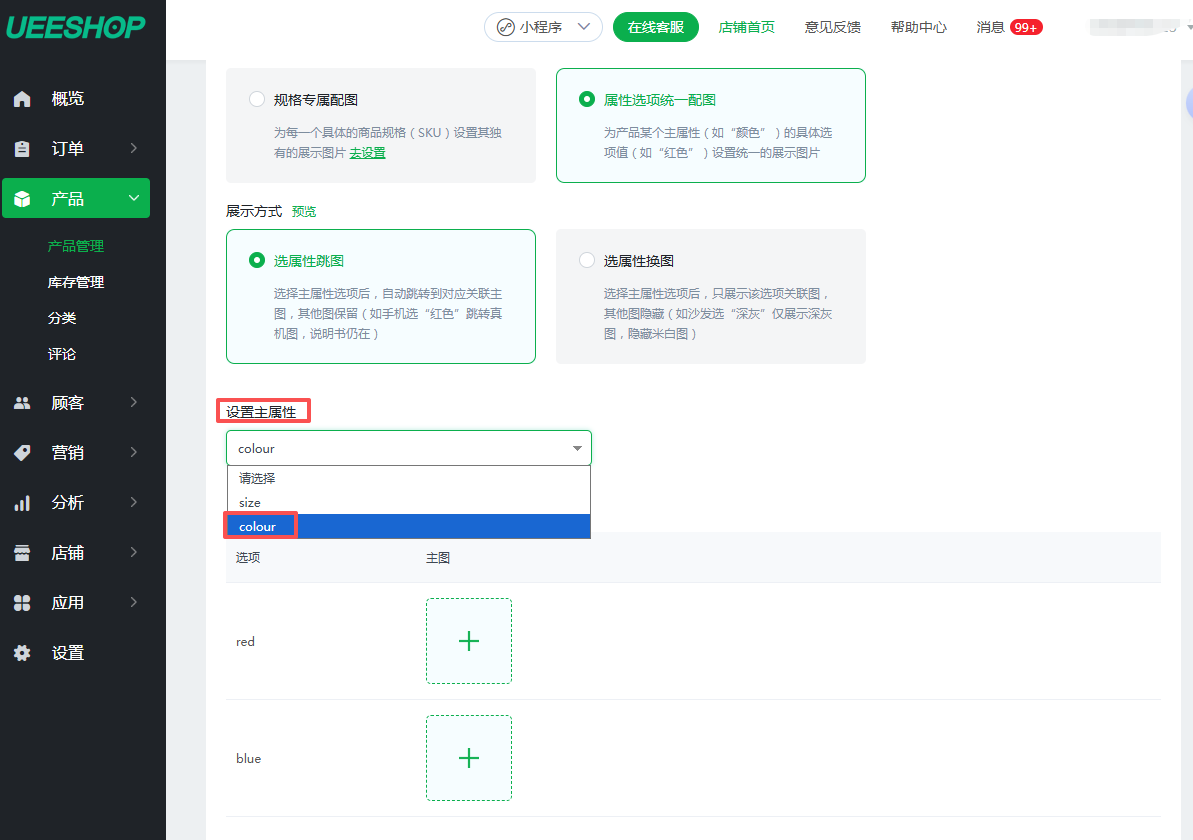
Task: Open 库存管理 in the product submenu
Action: [76, 282]
